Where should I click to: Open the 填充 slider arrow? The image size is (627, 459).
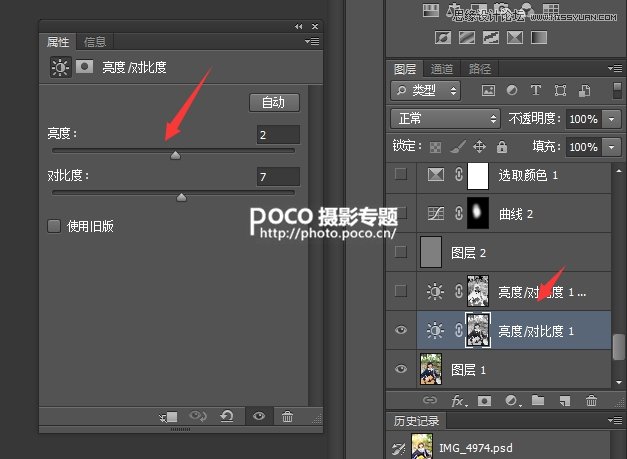point(611,147)
